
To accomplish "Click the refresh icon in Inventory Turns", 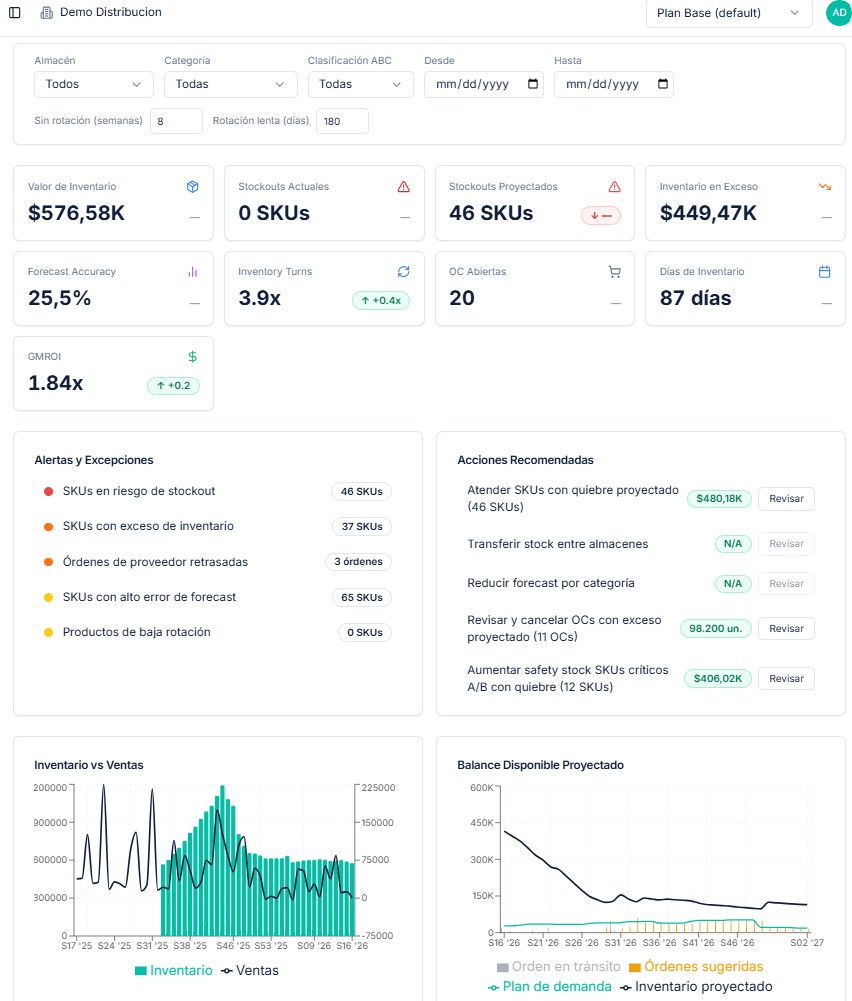I will 403,271.
